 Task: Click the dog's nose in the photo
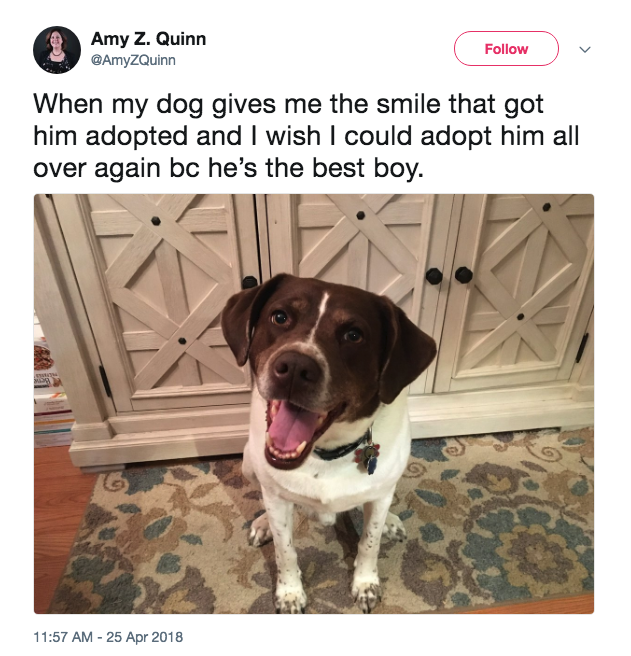(x=296, y=367)
